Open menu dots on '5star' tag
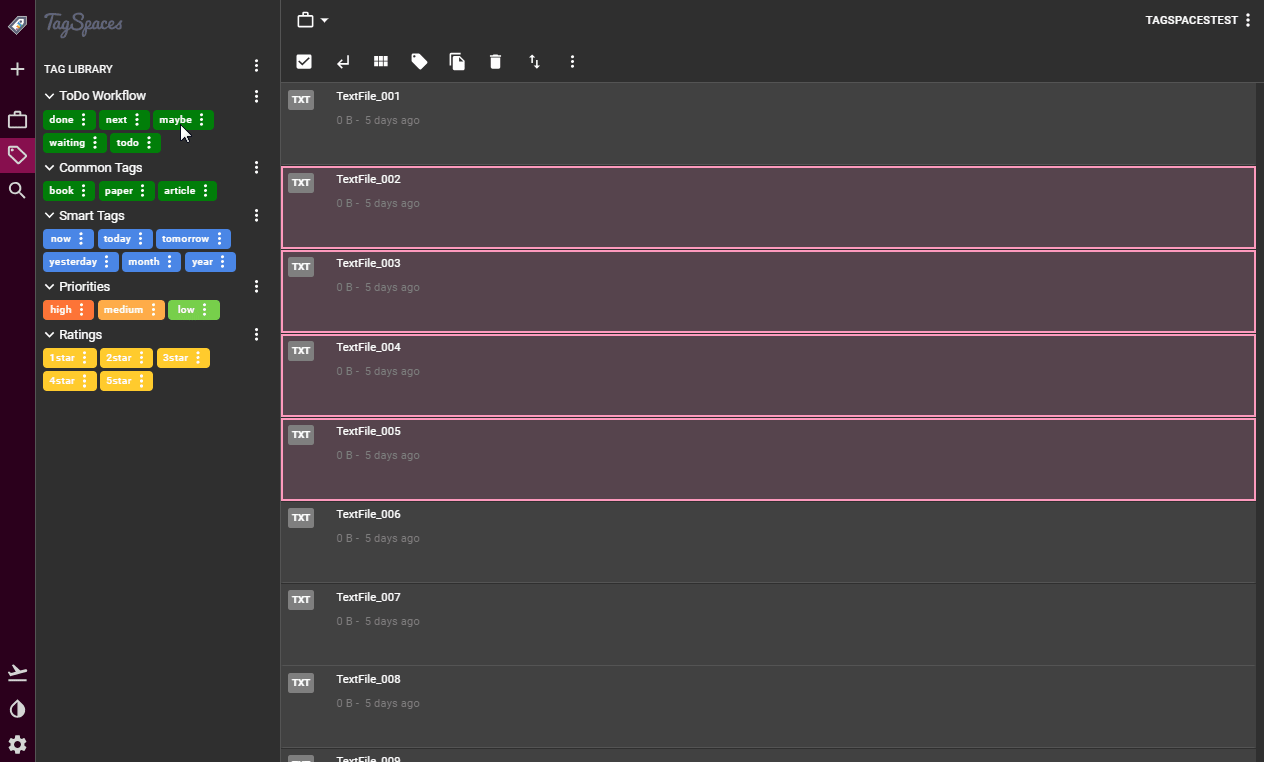The image size is (1264, 762). 142,381
